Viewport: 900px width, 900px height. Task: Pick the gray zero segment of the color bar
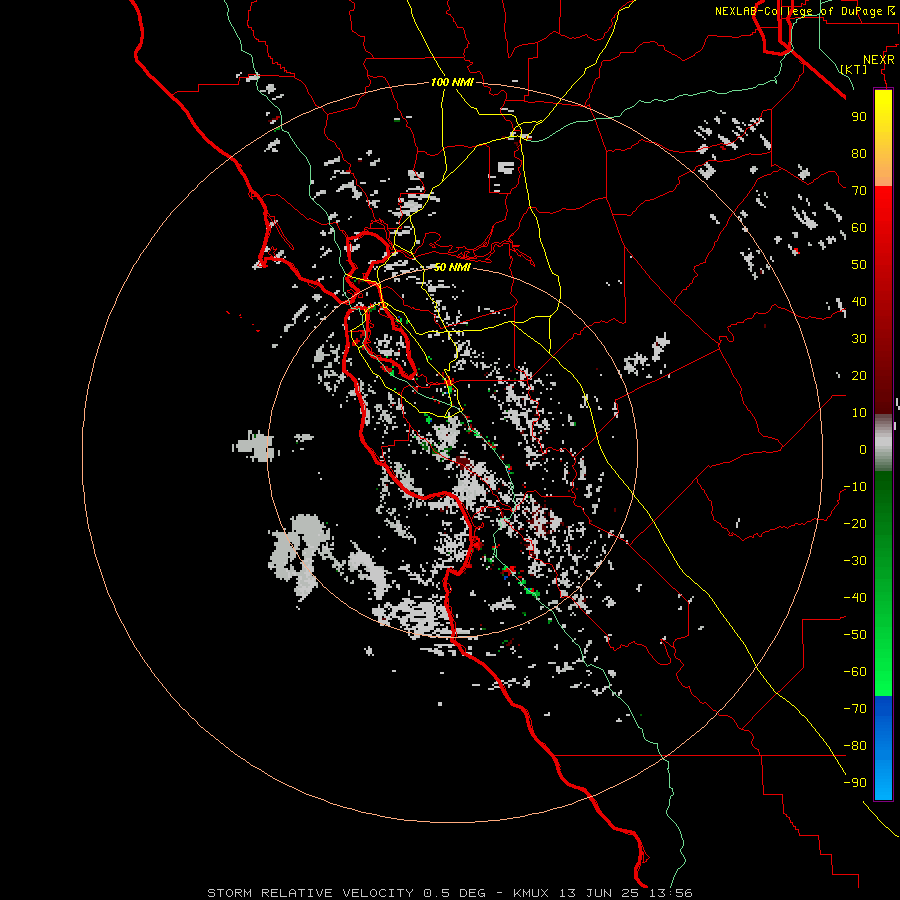[x=883, y=443]
